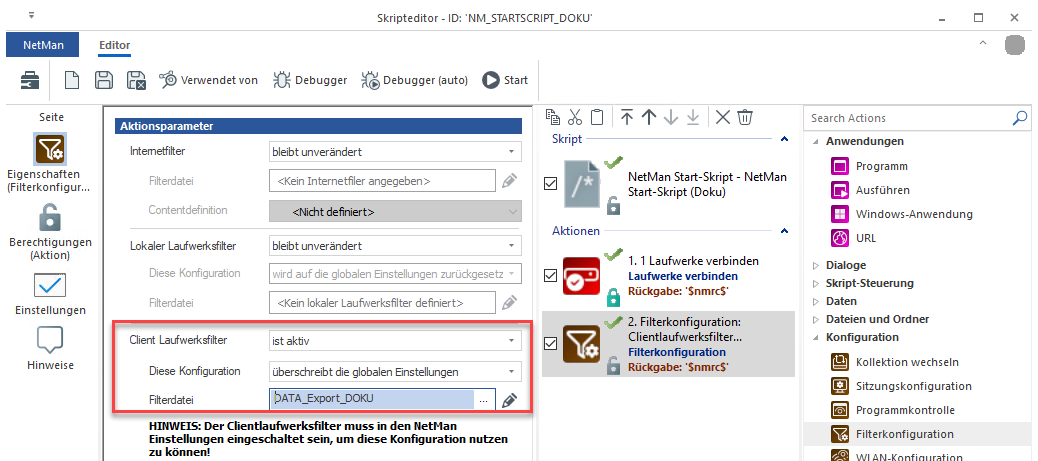Click the Start play button
The height and width of the screenshot is (461, 1038).
505,80
